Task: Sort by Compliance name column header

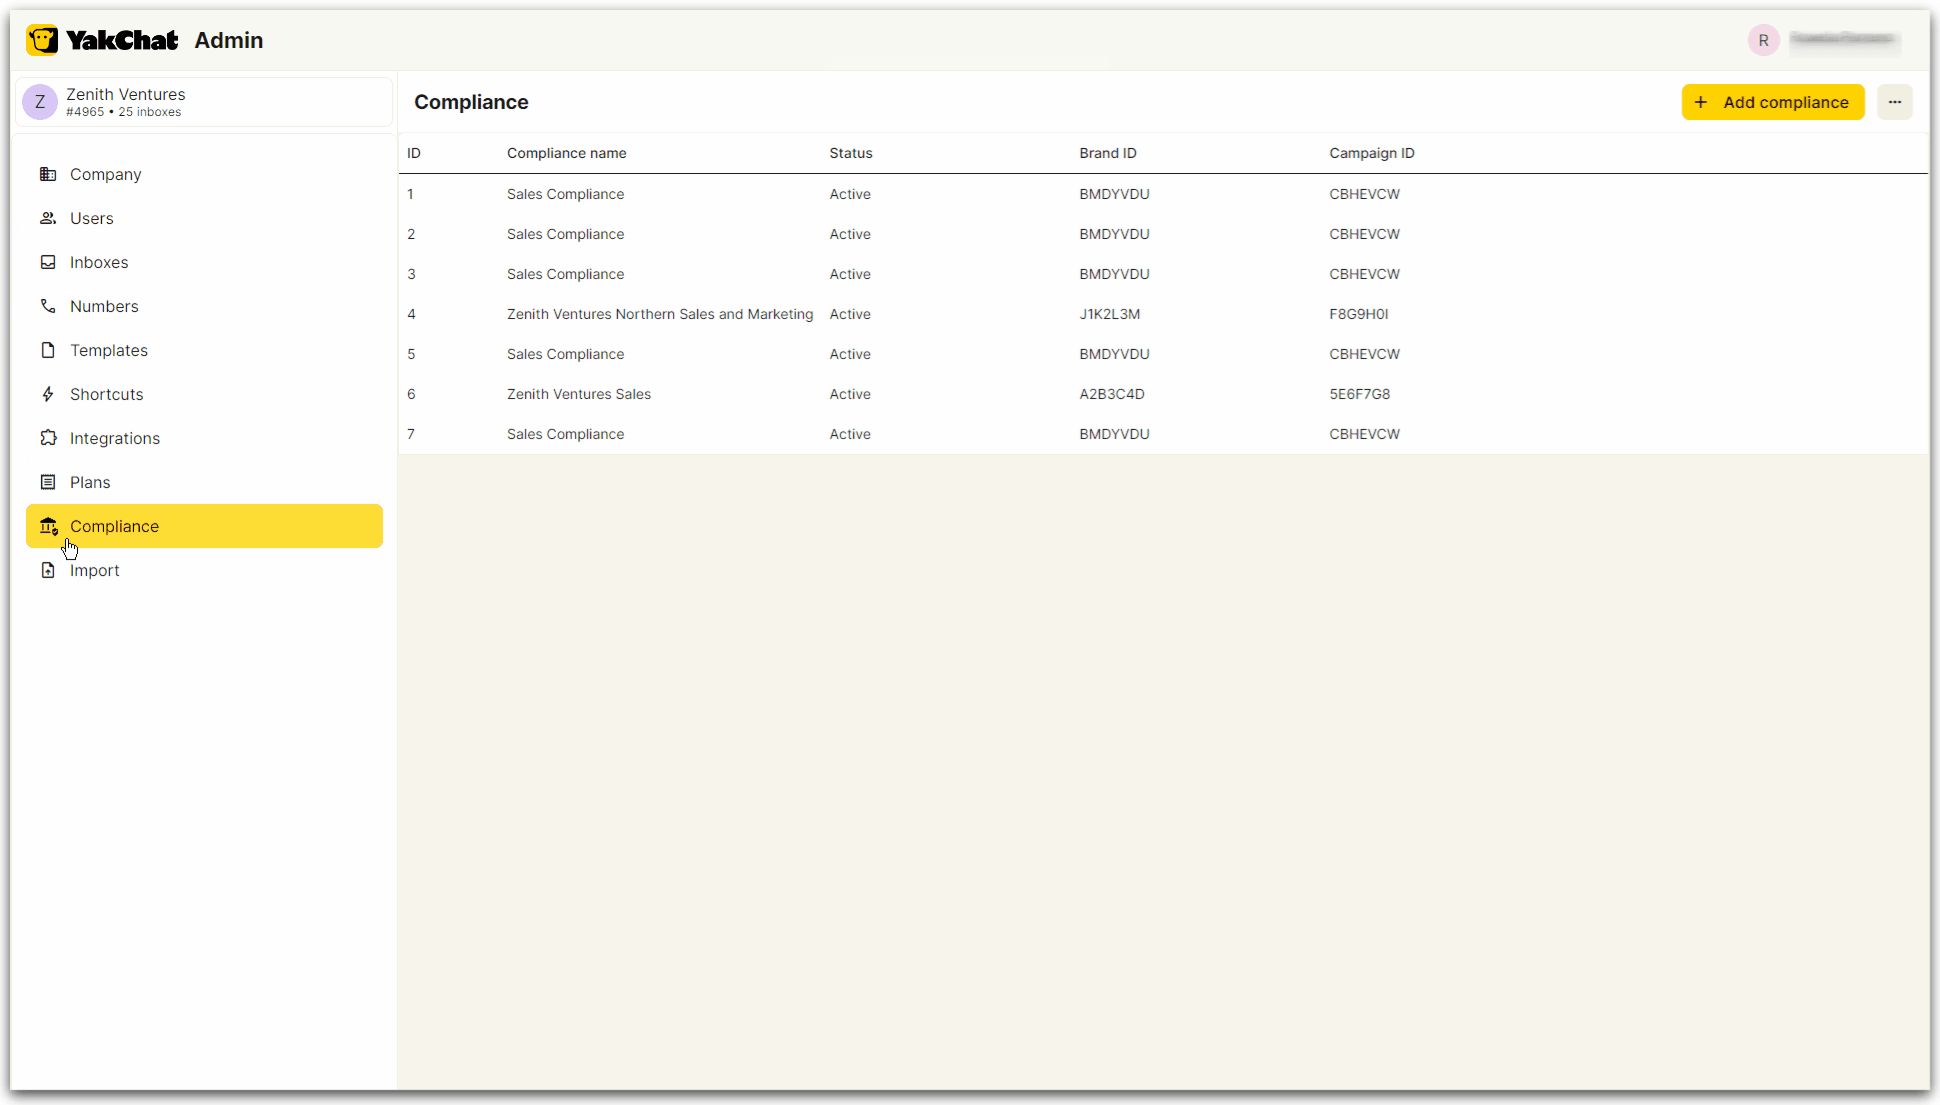Action: click(566, 153)
